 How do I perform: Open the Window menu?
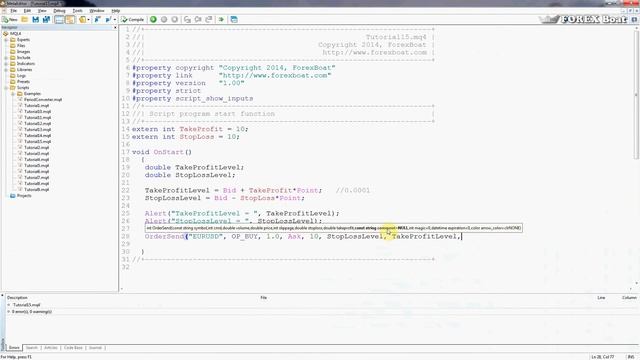(97, 11)
